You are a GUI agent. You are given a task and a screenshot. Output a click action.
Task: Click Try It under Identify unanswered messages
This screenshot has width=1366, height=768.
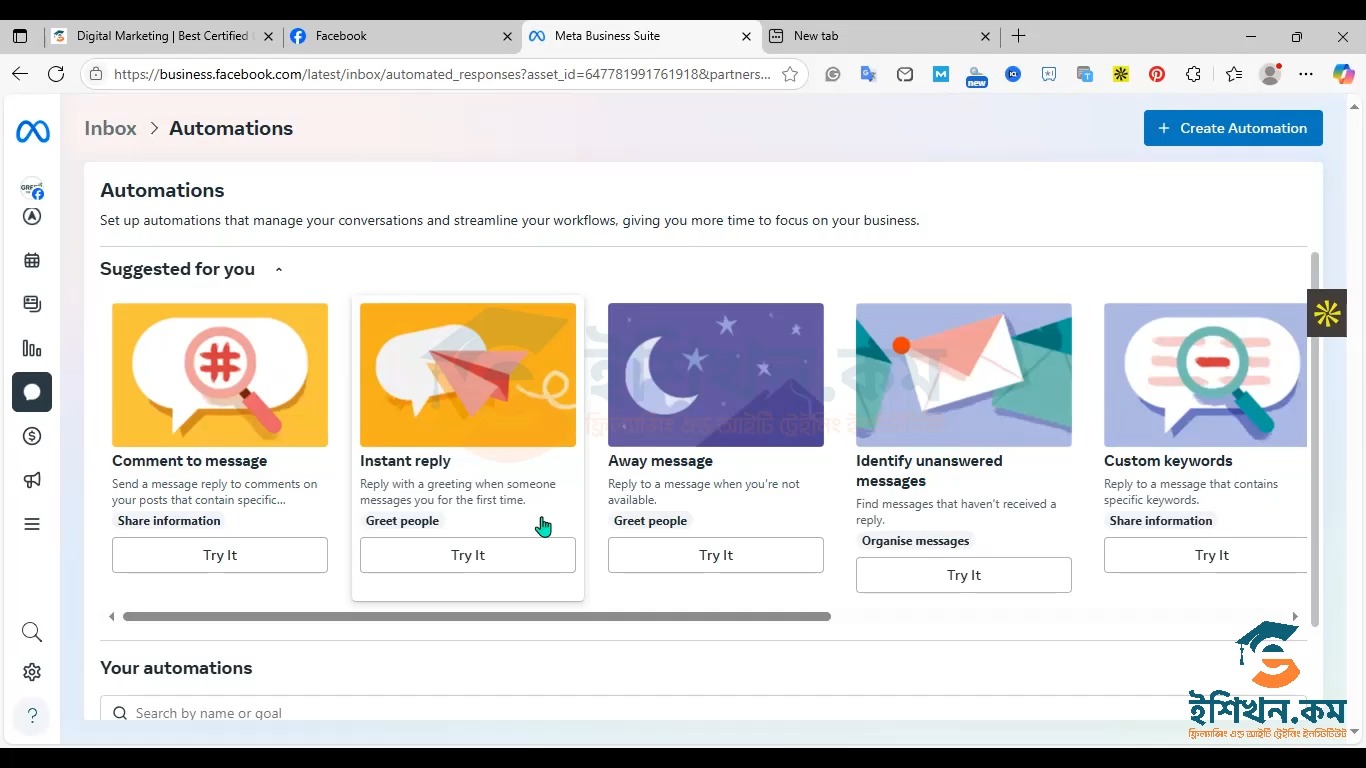click(964, 575)
